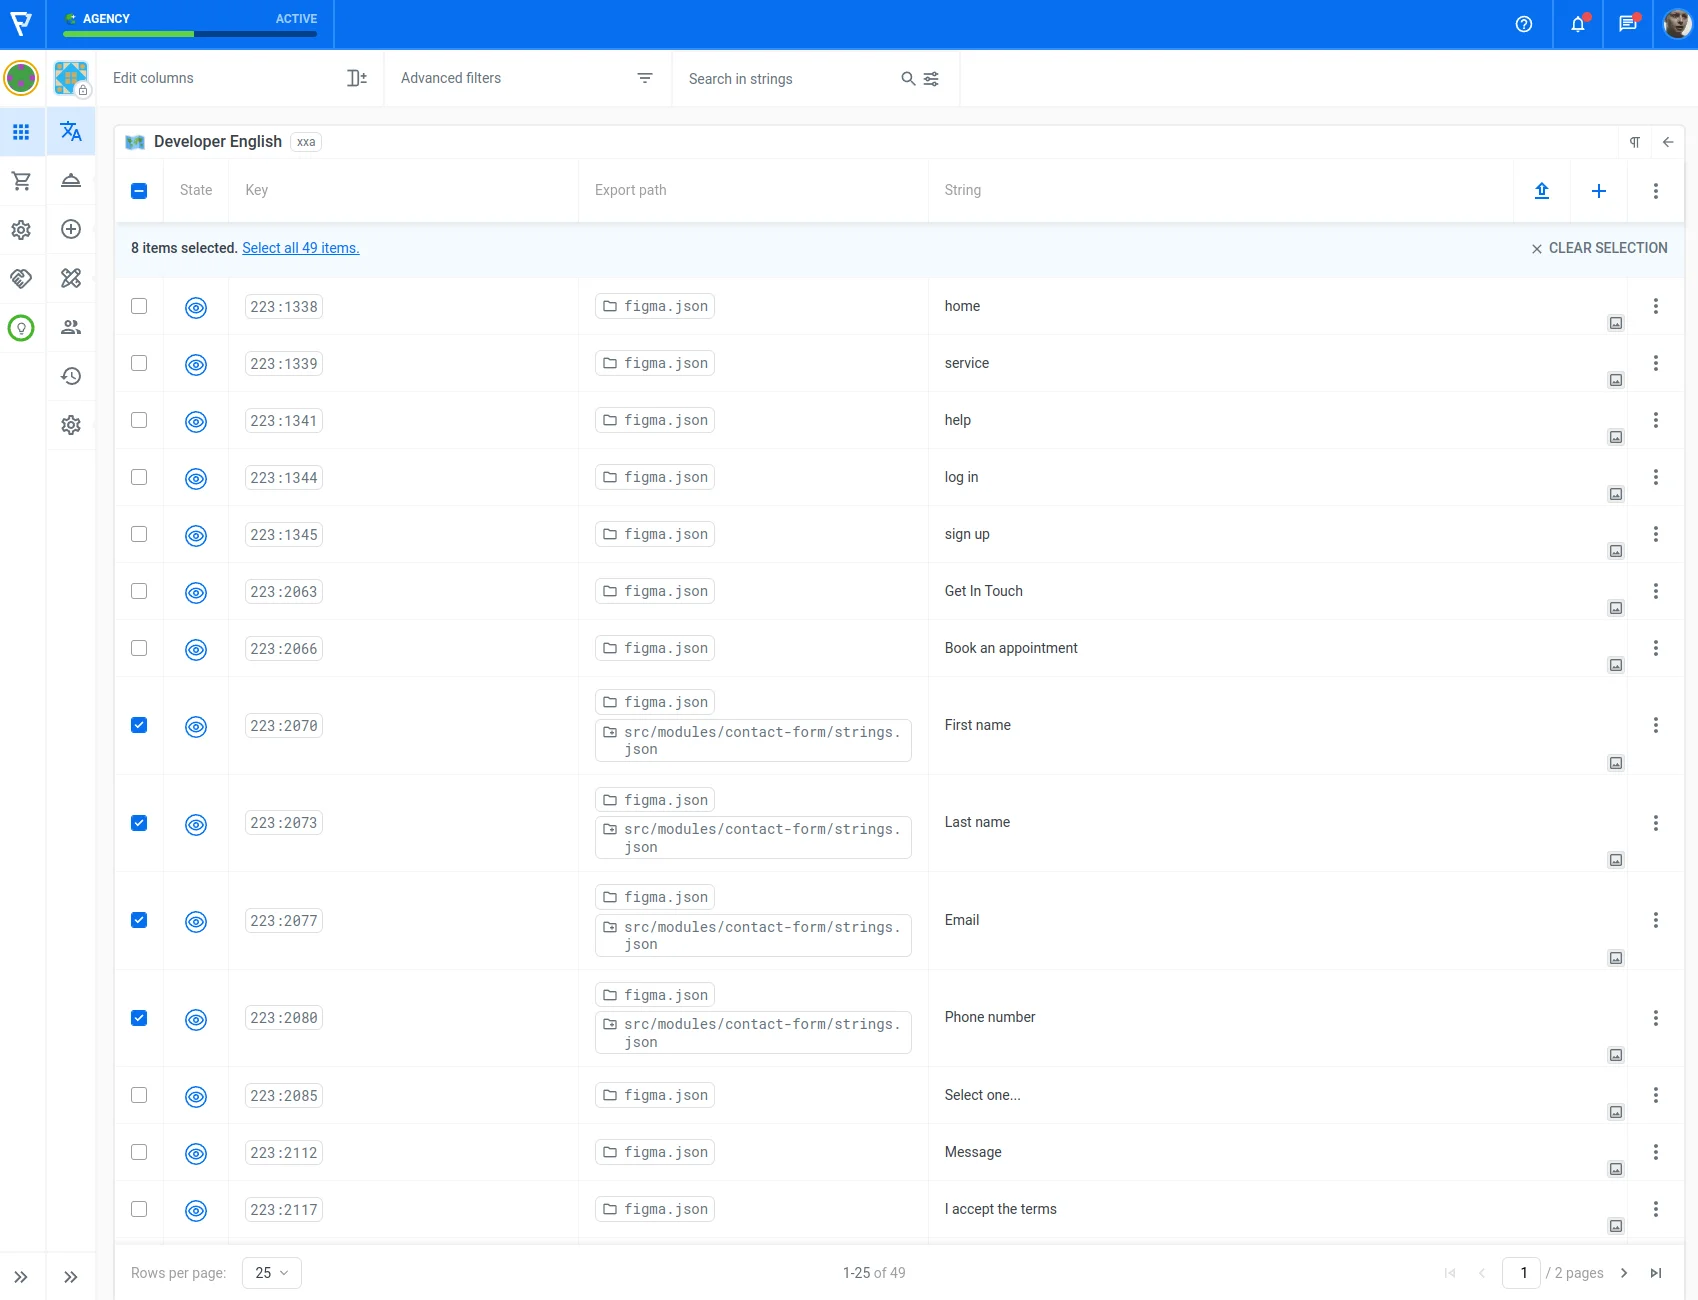Select the Agency Active tab
Screen dimensions: 1698x1300
190,24
